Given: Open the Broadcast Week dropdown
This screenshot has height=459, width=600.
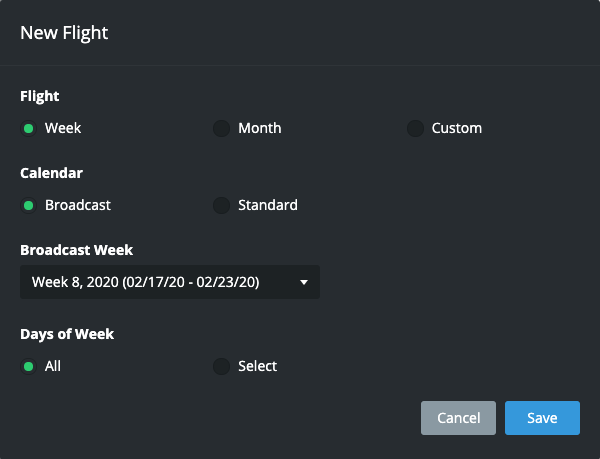Looking at the screenshot, I should click(160, 283).
